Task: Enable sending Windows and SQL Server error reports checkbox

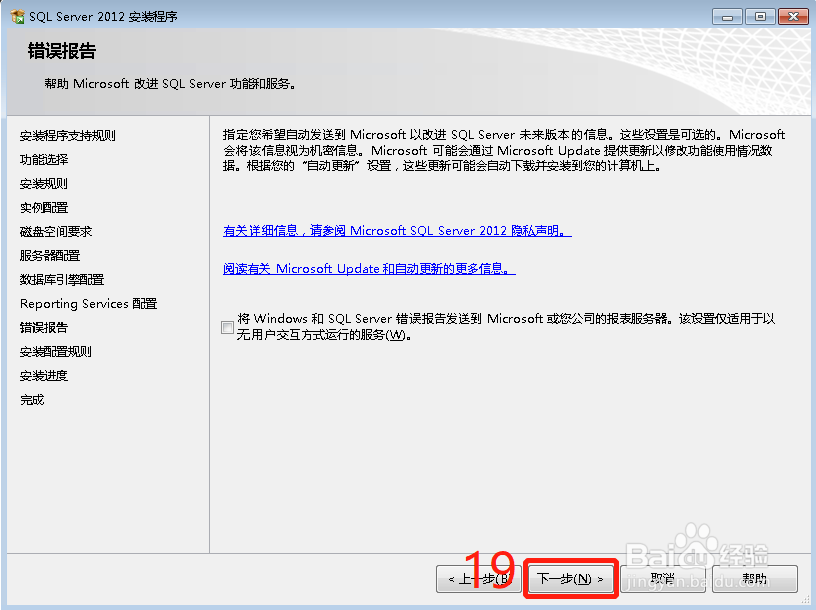Action: pos(227,327)
